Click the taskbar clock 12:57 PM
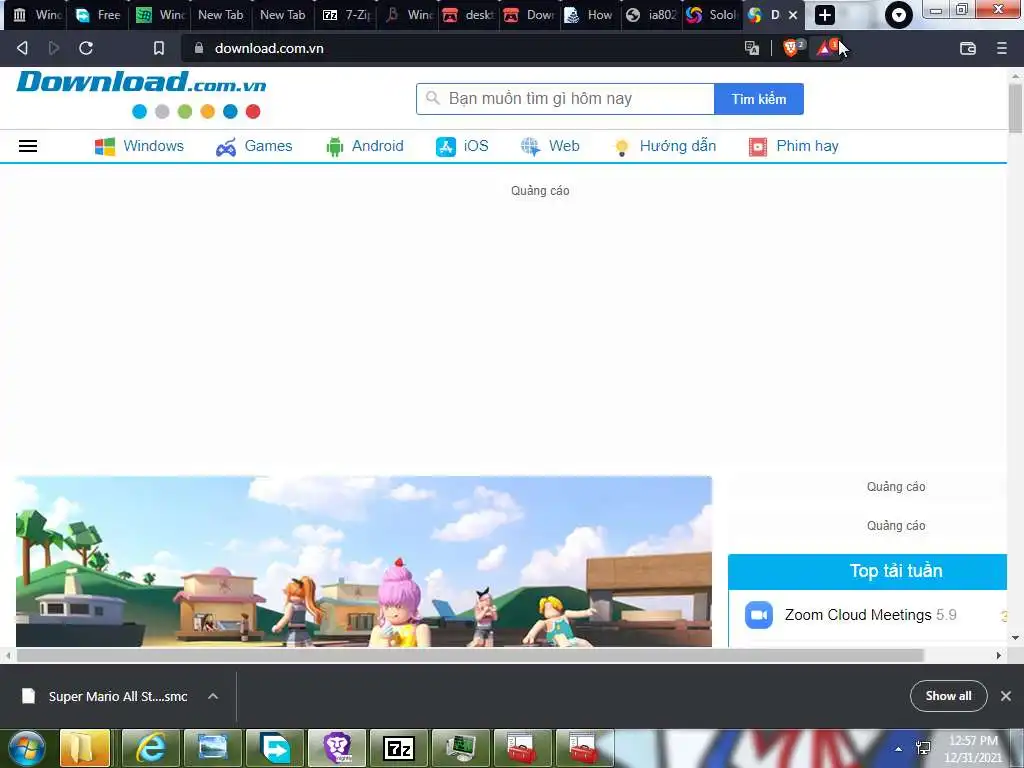 pos(973,741)
